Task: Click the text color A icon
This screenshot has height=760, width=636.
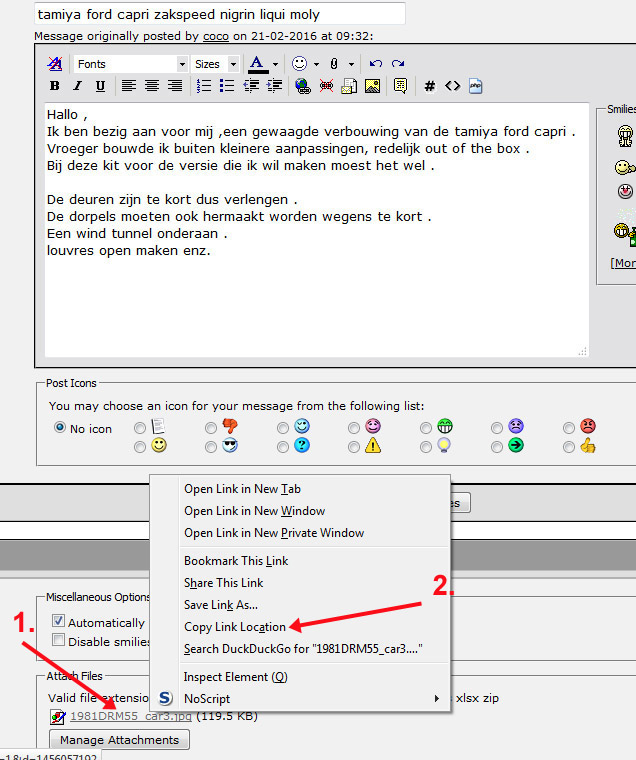Action: coord(257,63)
